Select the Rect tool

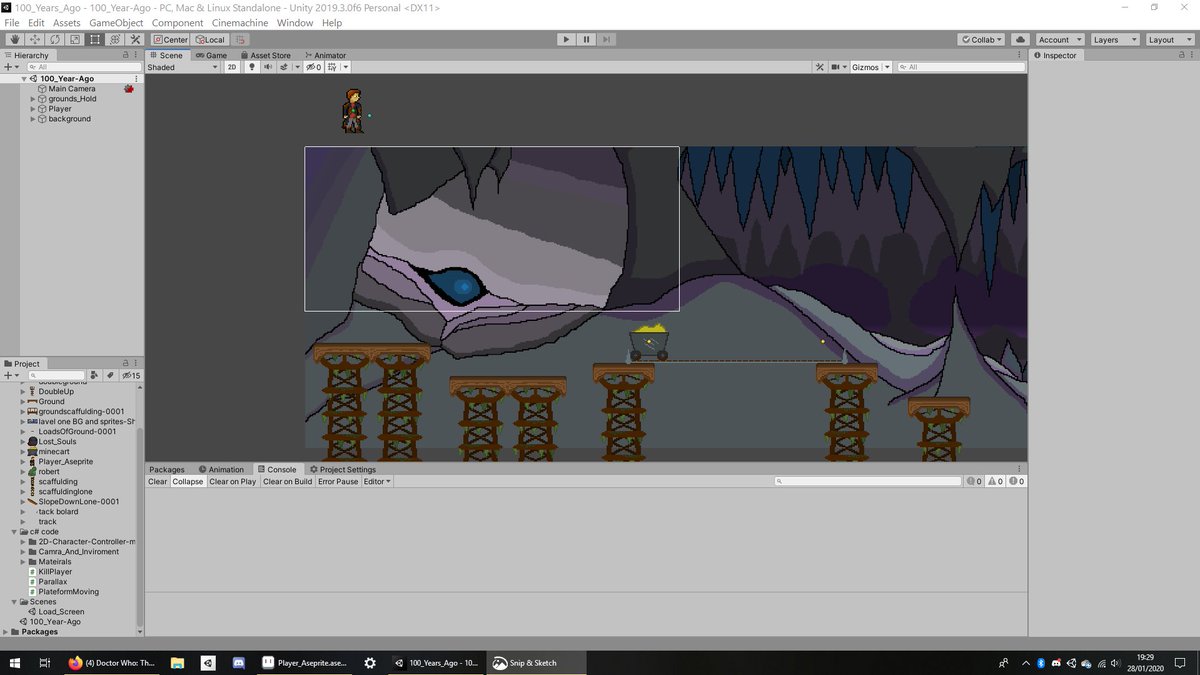95,39
